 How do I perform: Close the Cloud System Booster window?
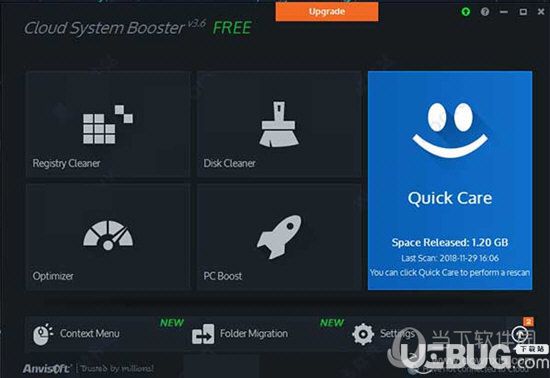tap(541, 12)
